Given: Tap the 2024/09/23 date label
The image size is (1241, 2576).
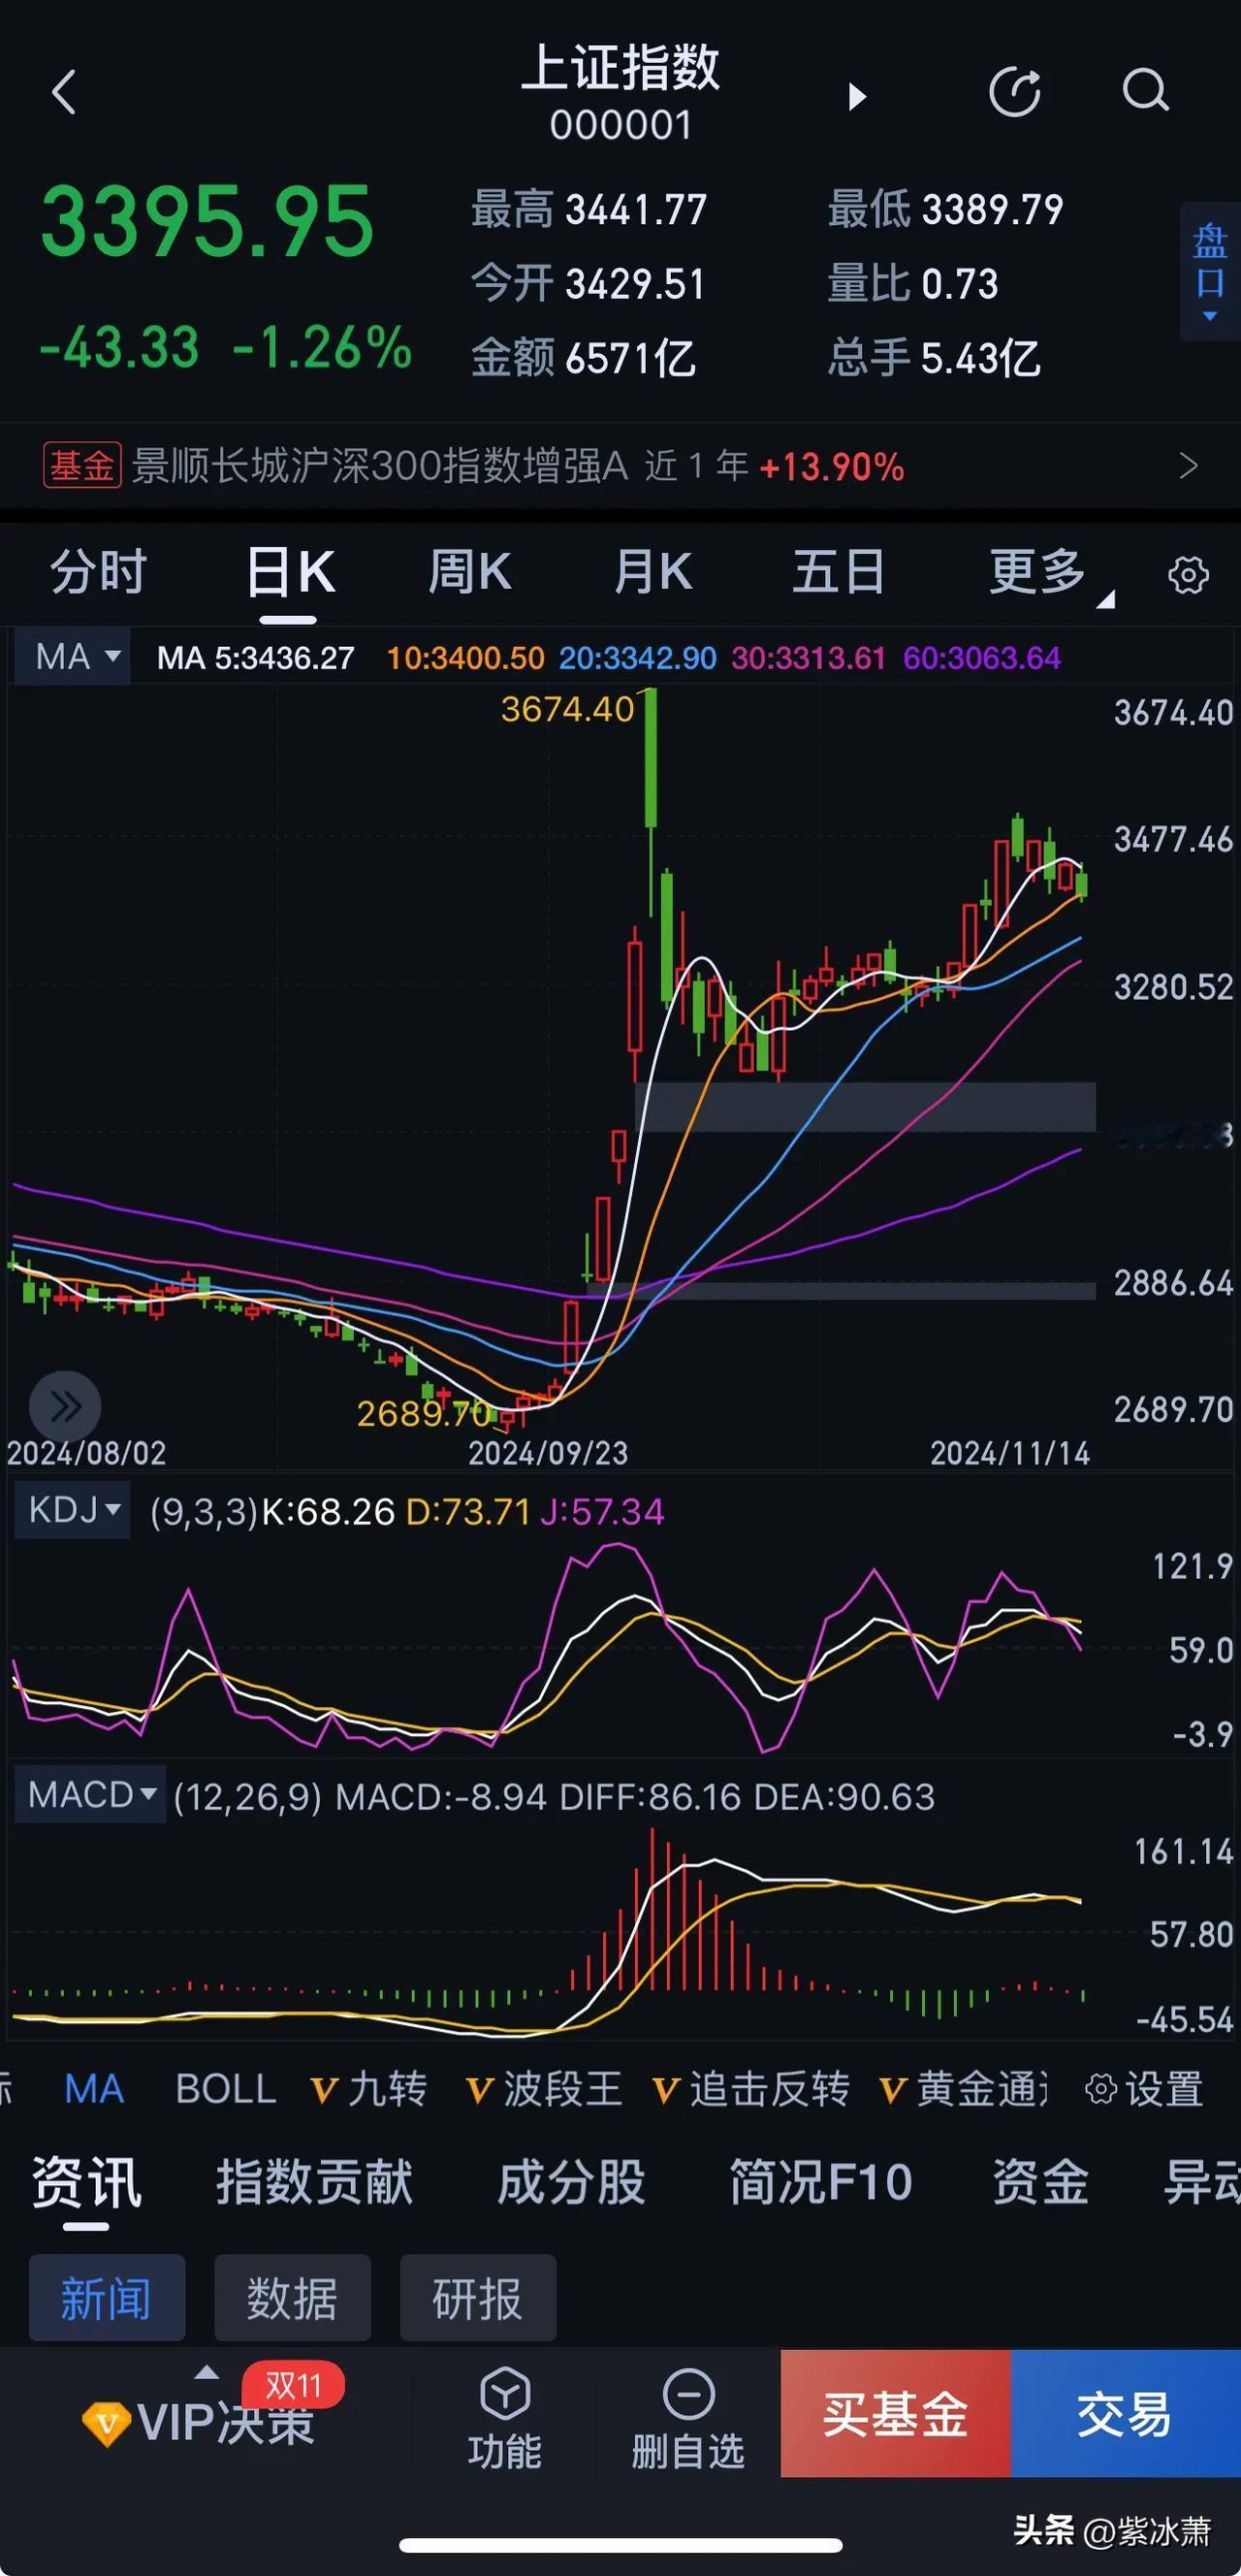Looking at the screenshot, I should (x=548, y=1453).
